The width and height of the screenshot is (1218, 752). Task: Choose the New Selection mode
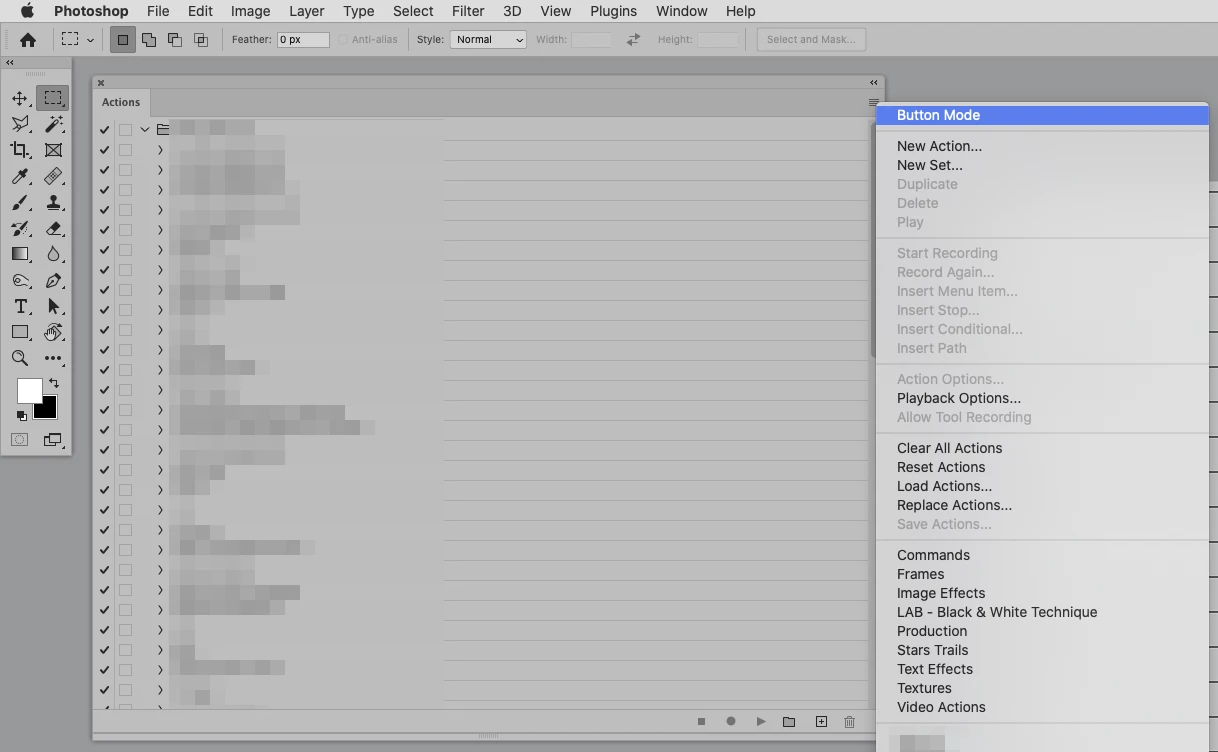123,40
